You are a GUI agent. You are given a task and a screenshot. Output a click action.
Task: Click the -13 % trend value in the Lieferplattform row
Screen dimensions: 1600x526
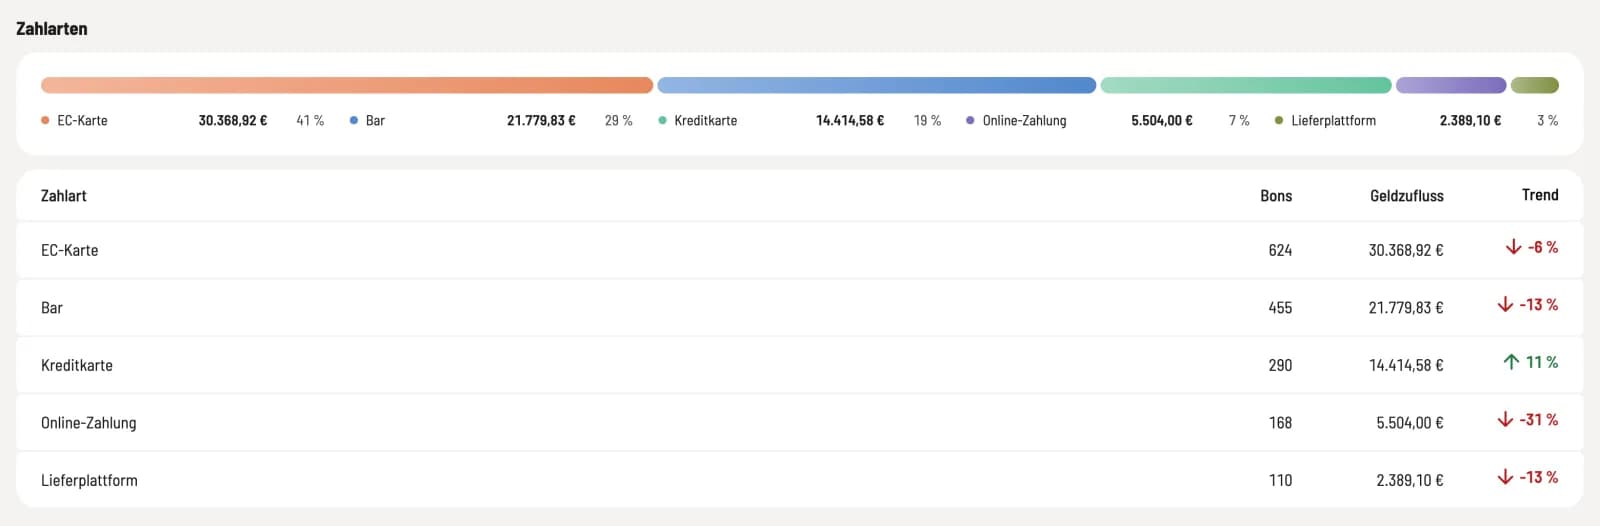tap(1539, 477)
